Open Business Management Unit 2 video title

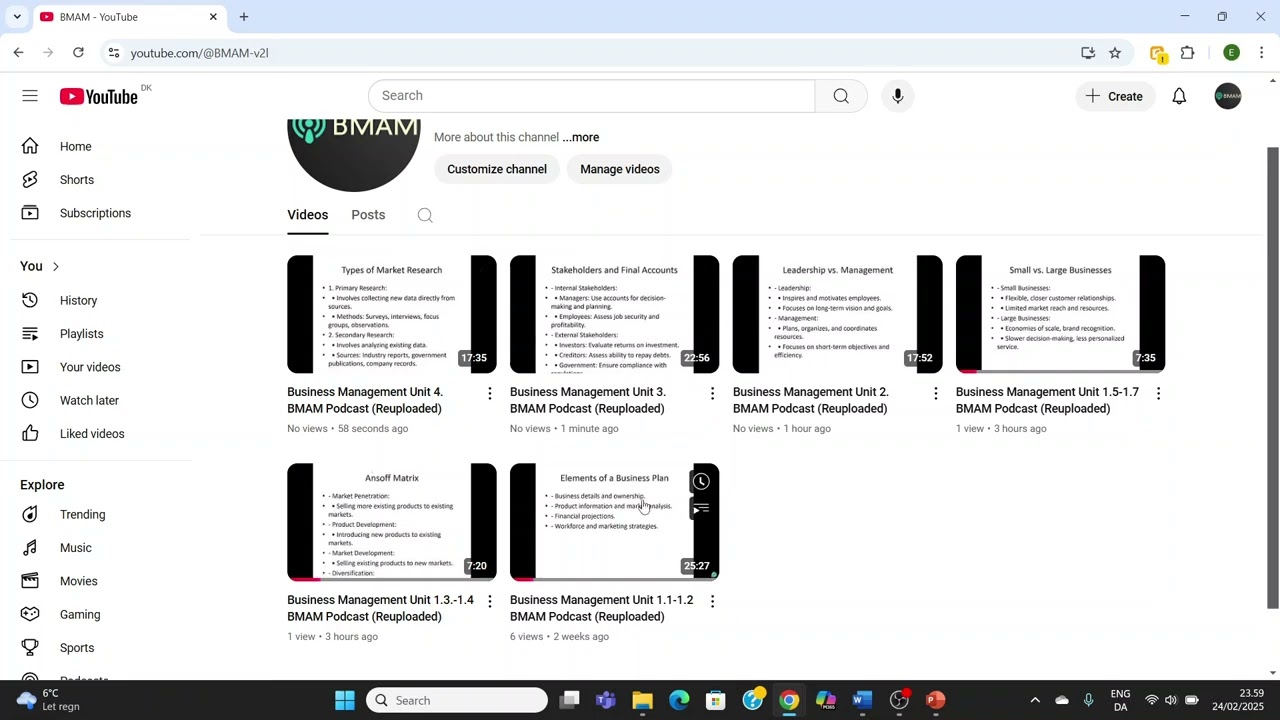click(x=811, y=400)
